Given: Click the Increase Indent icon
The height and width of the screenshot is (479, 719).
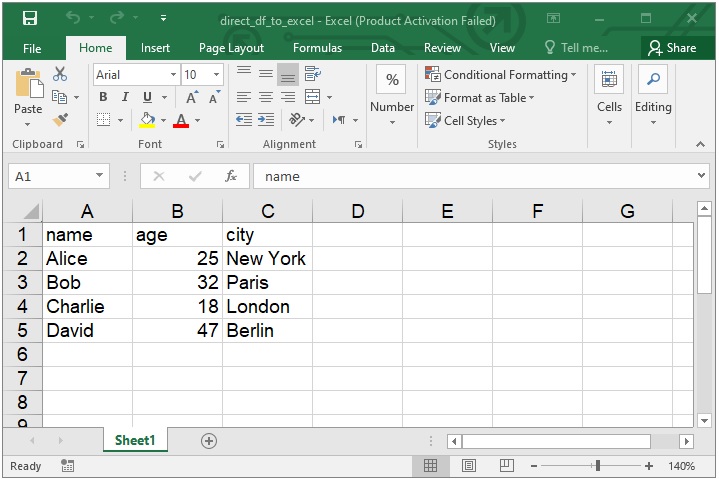Looking at the screenshot, I should (x=266, y=120).
